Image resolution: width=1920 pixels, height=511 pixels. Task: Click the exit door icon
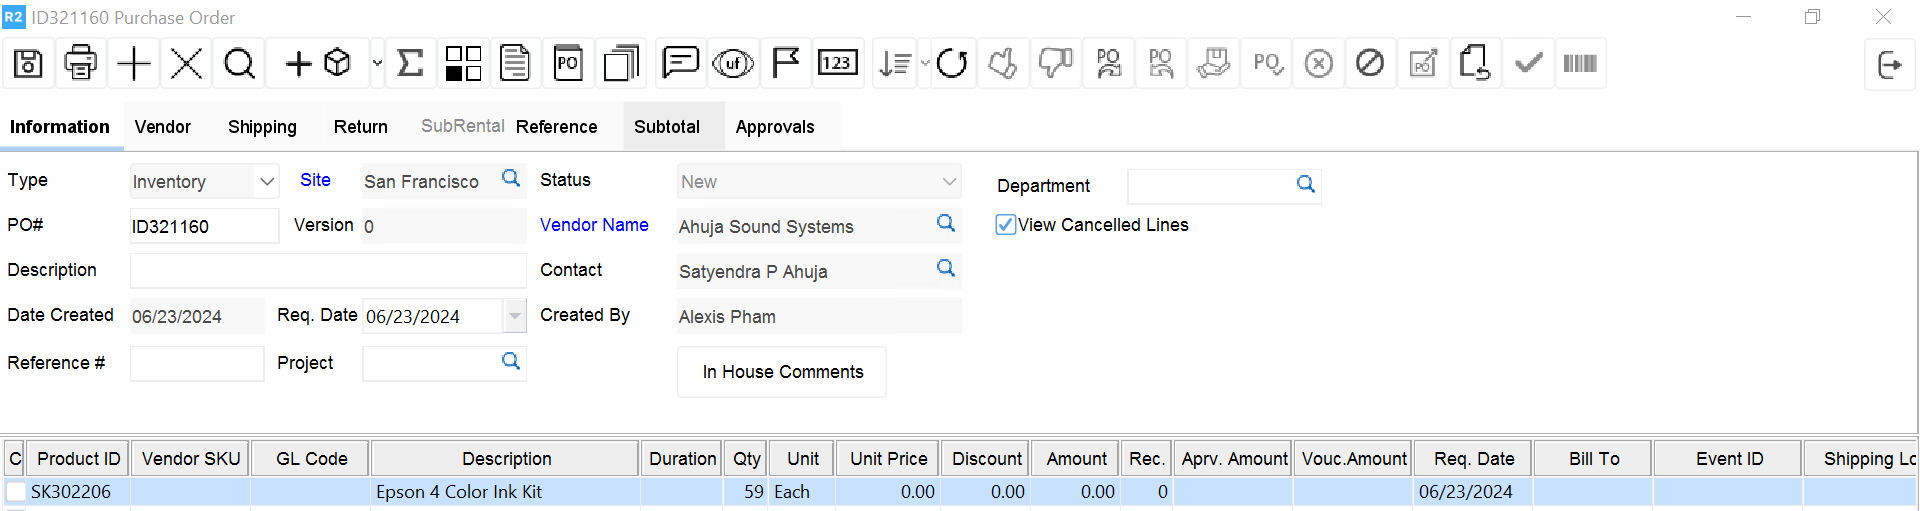[x=1889, y=65]
